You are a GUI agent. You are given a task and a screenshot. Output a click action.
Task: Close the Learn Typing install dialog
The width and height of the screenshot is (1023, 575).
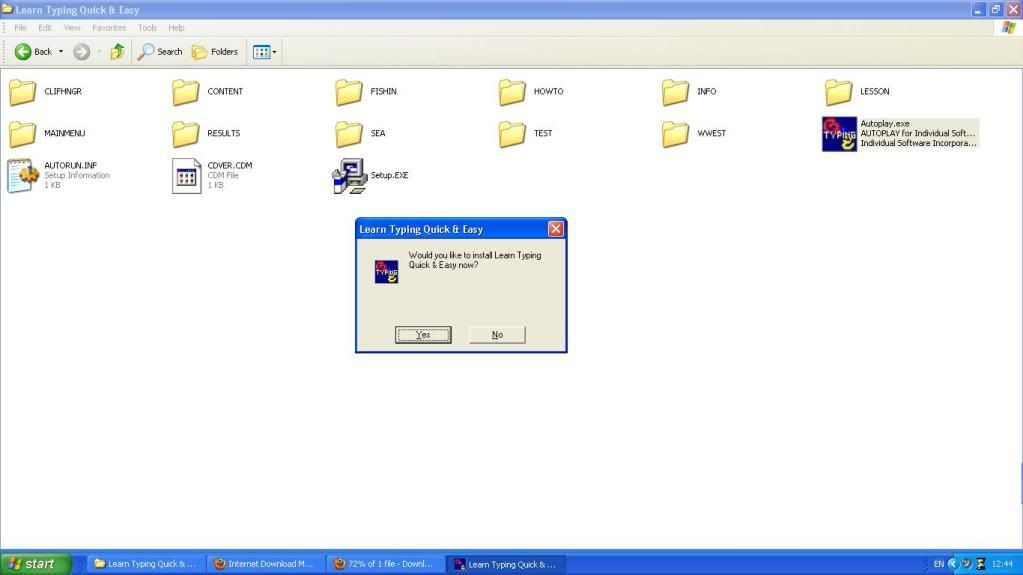click(x=555, y=228)
